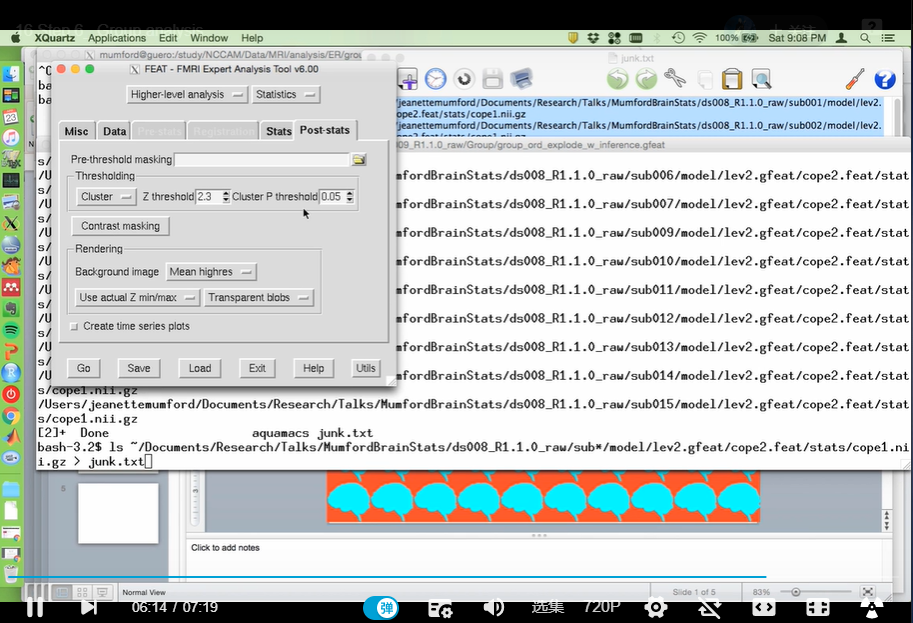Click the Spotlight search icon in menu bar
913x623 pixels.
(x=865, y=38)
